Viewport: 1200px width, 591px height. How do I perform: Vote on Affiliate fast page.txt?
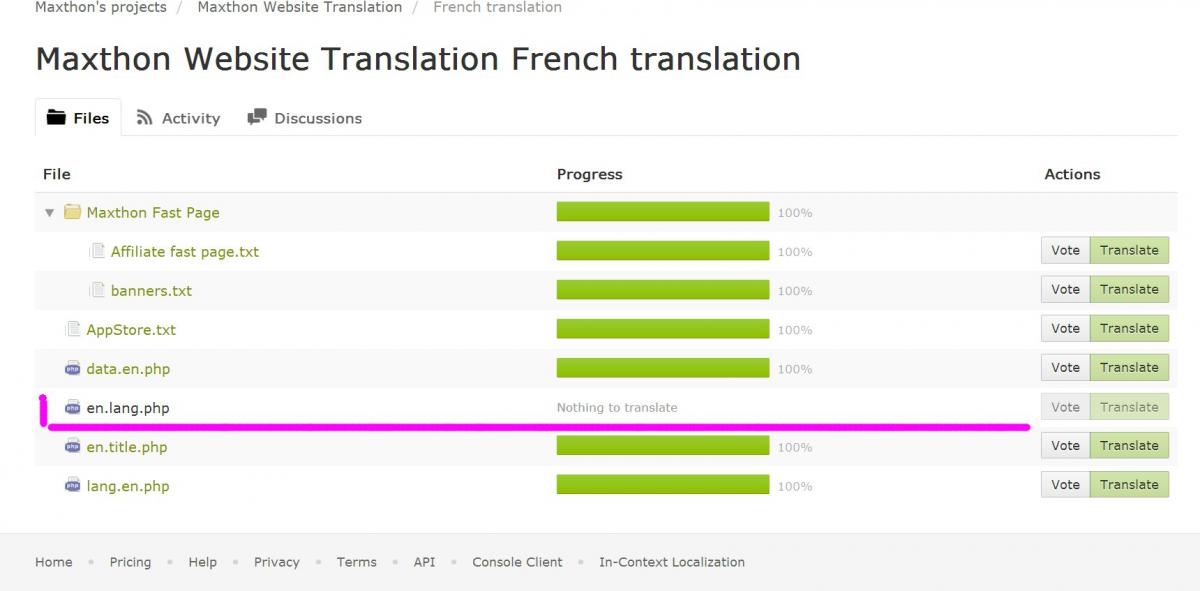[1065, 250]
